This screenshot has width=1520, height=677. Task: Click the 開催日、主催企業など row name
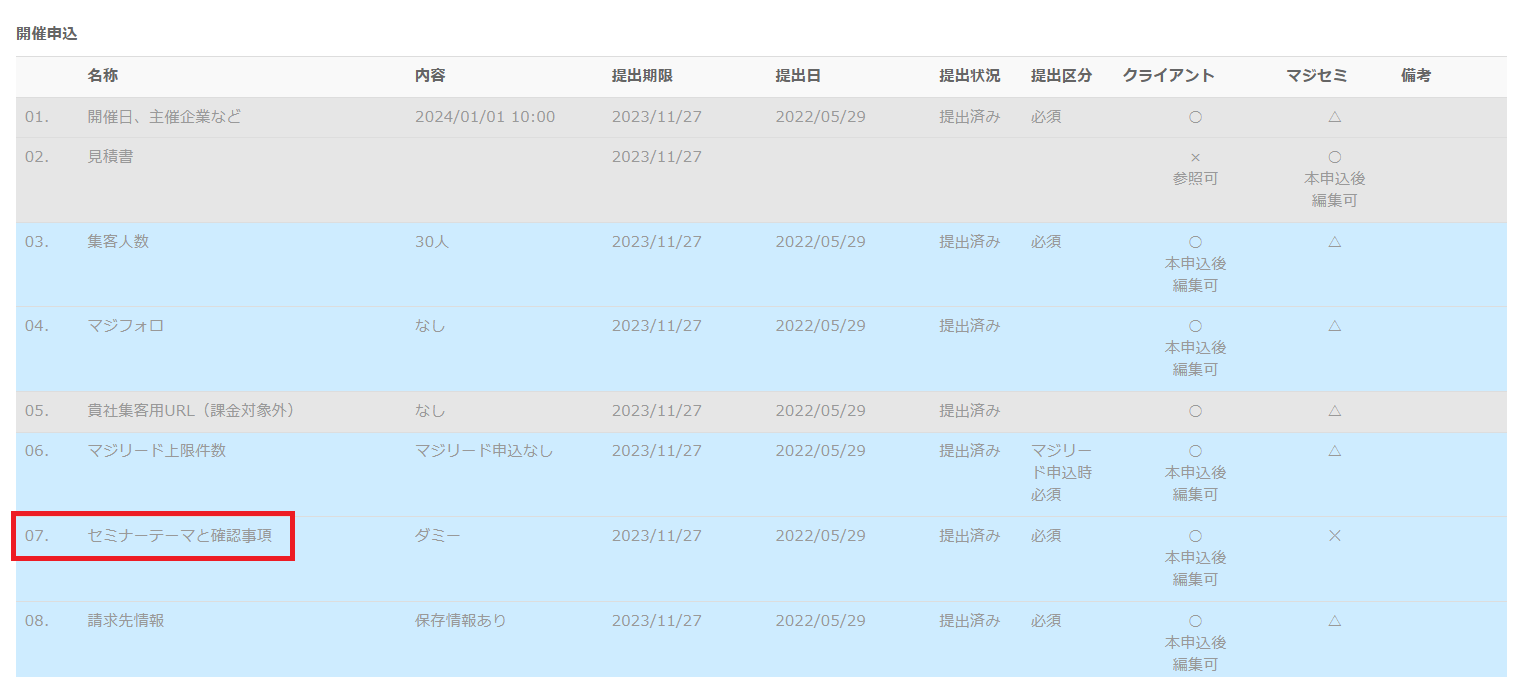tap(164, 117)
